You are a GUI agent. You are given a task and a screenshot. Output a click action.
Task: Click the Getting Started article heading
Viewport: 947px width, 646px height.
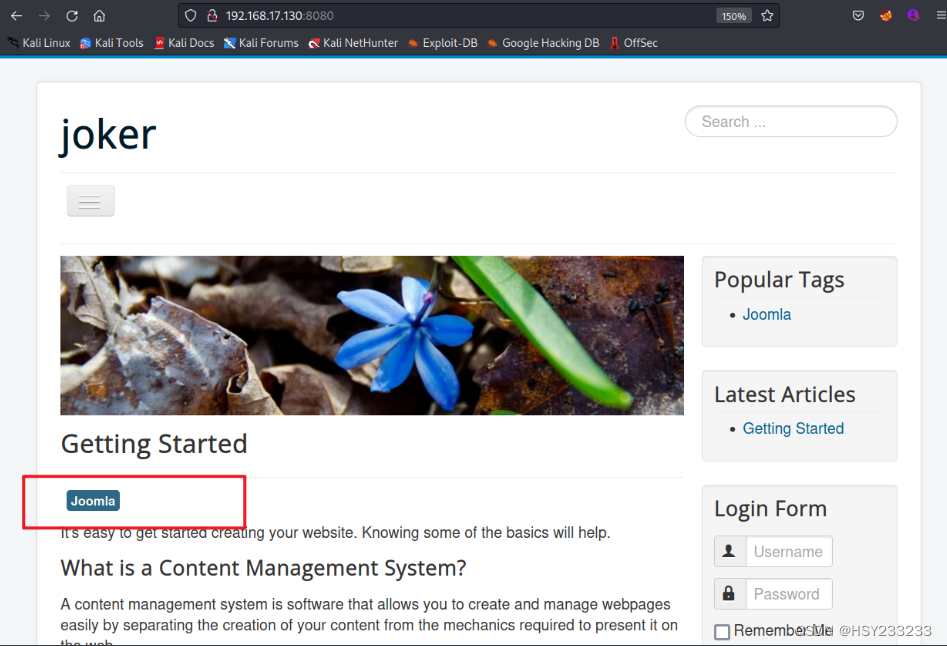pyautogui.click(x=154, y=444)
